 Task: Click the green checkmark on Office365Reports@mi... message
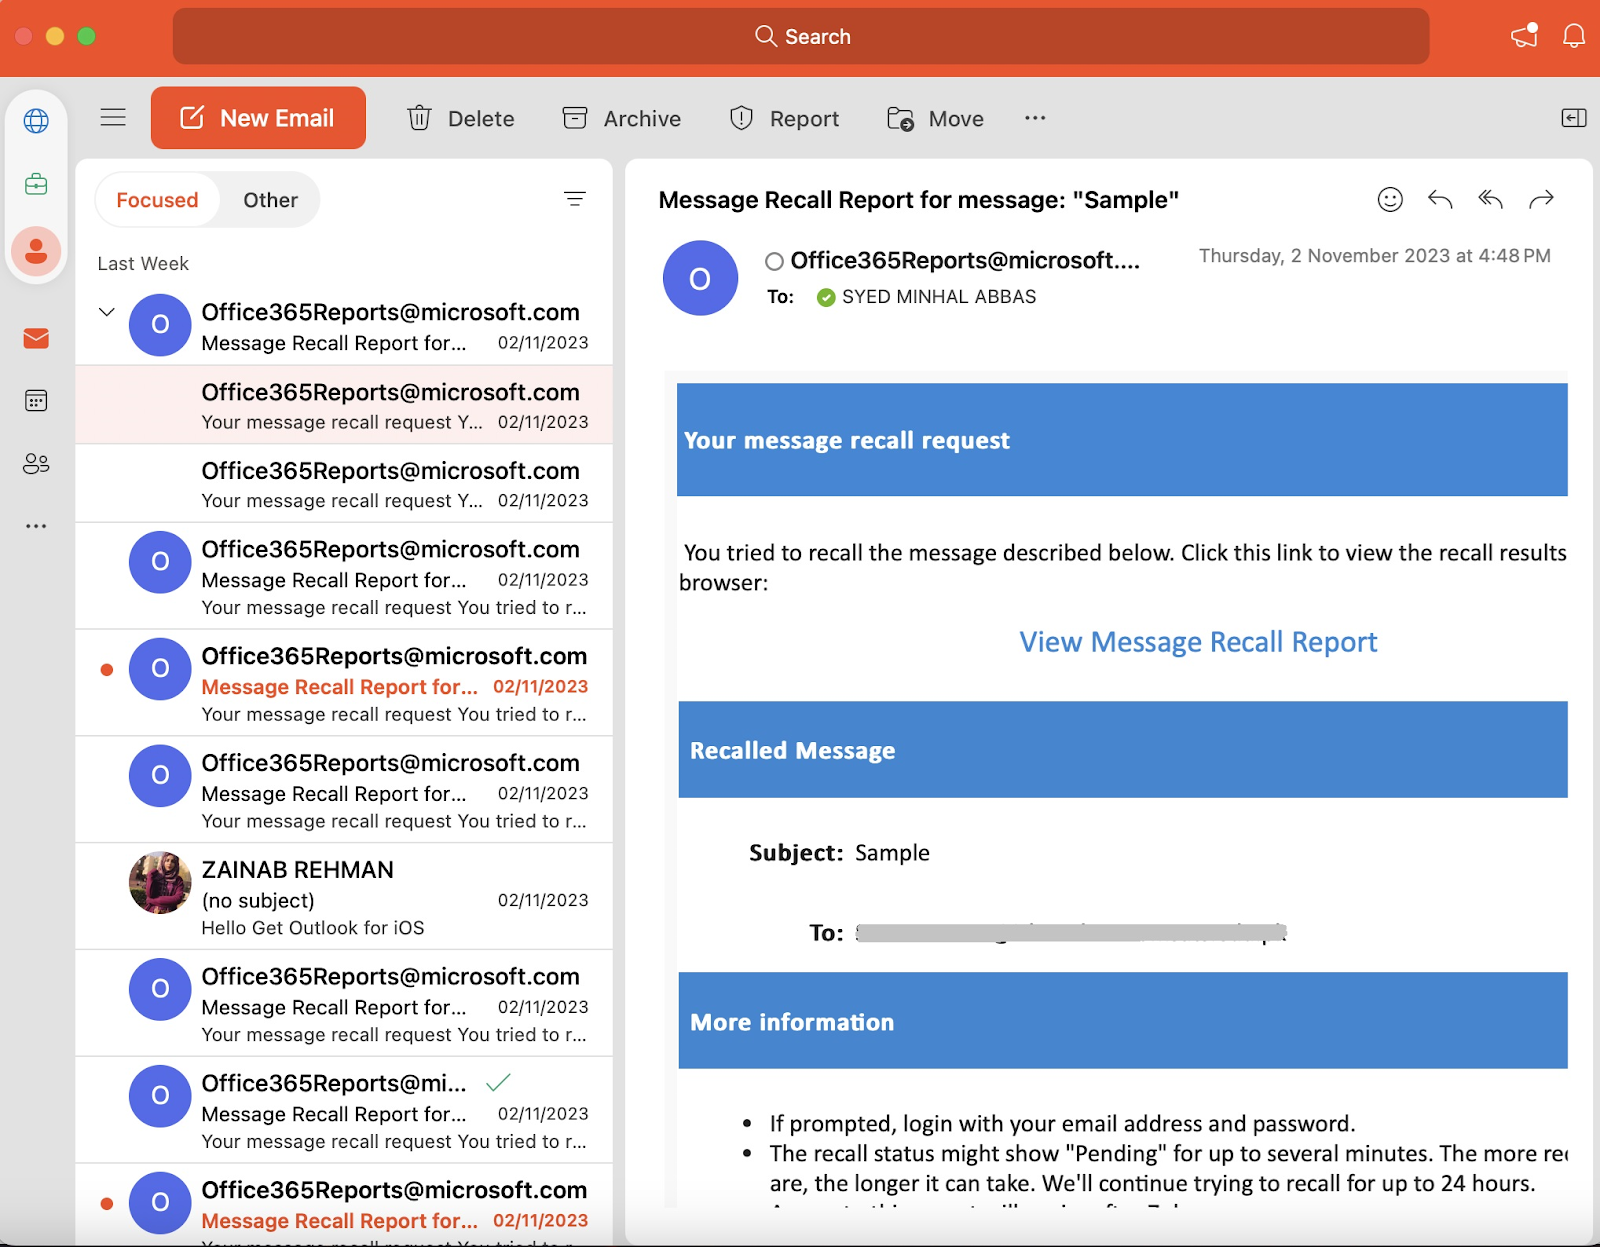[x=498, y=1082]
